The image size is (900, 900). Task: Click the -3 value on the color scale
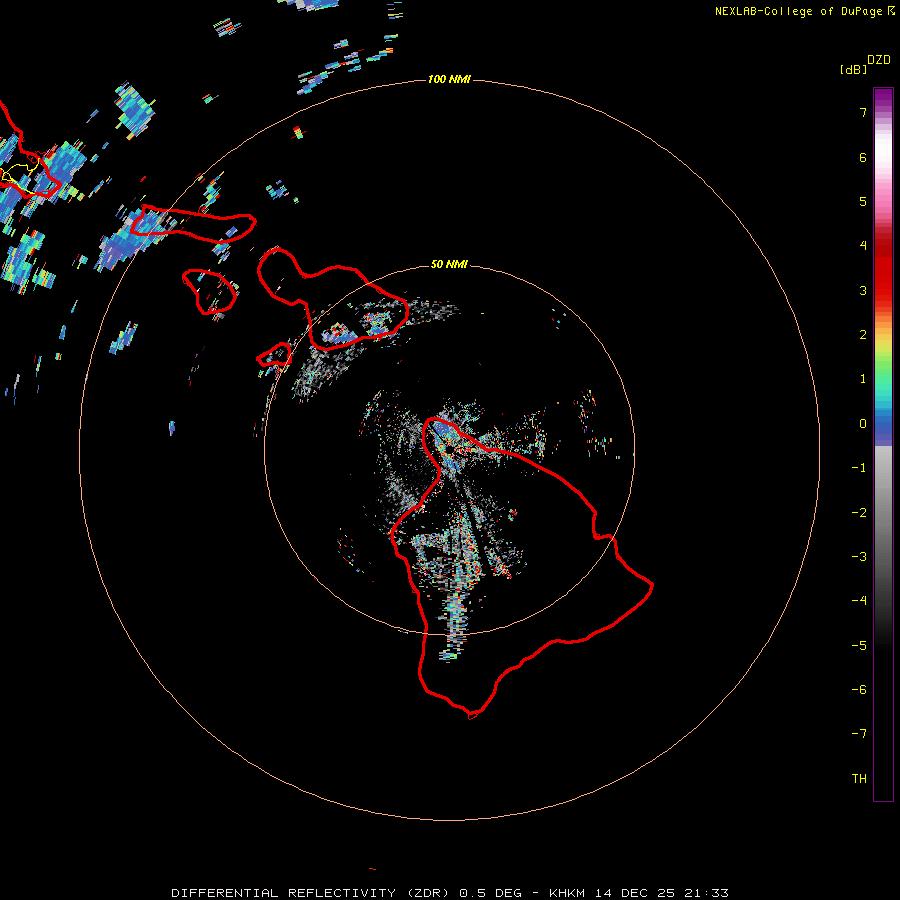point(859,557)
